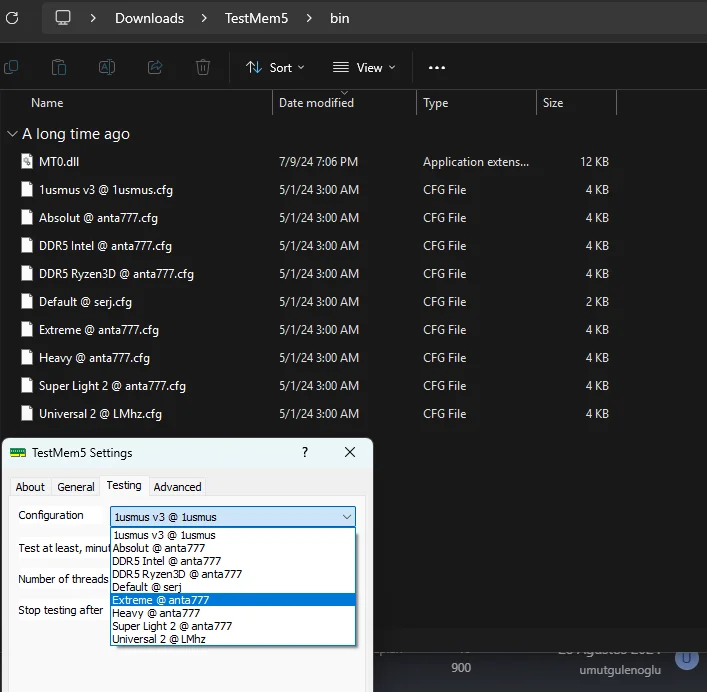Screen dimensions: 707x692
Task: Open the three-dot See more menu
Action: click(436, 67)
